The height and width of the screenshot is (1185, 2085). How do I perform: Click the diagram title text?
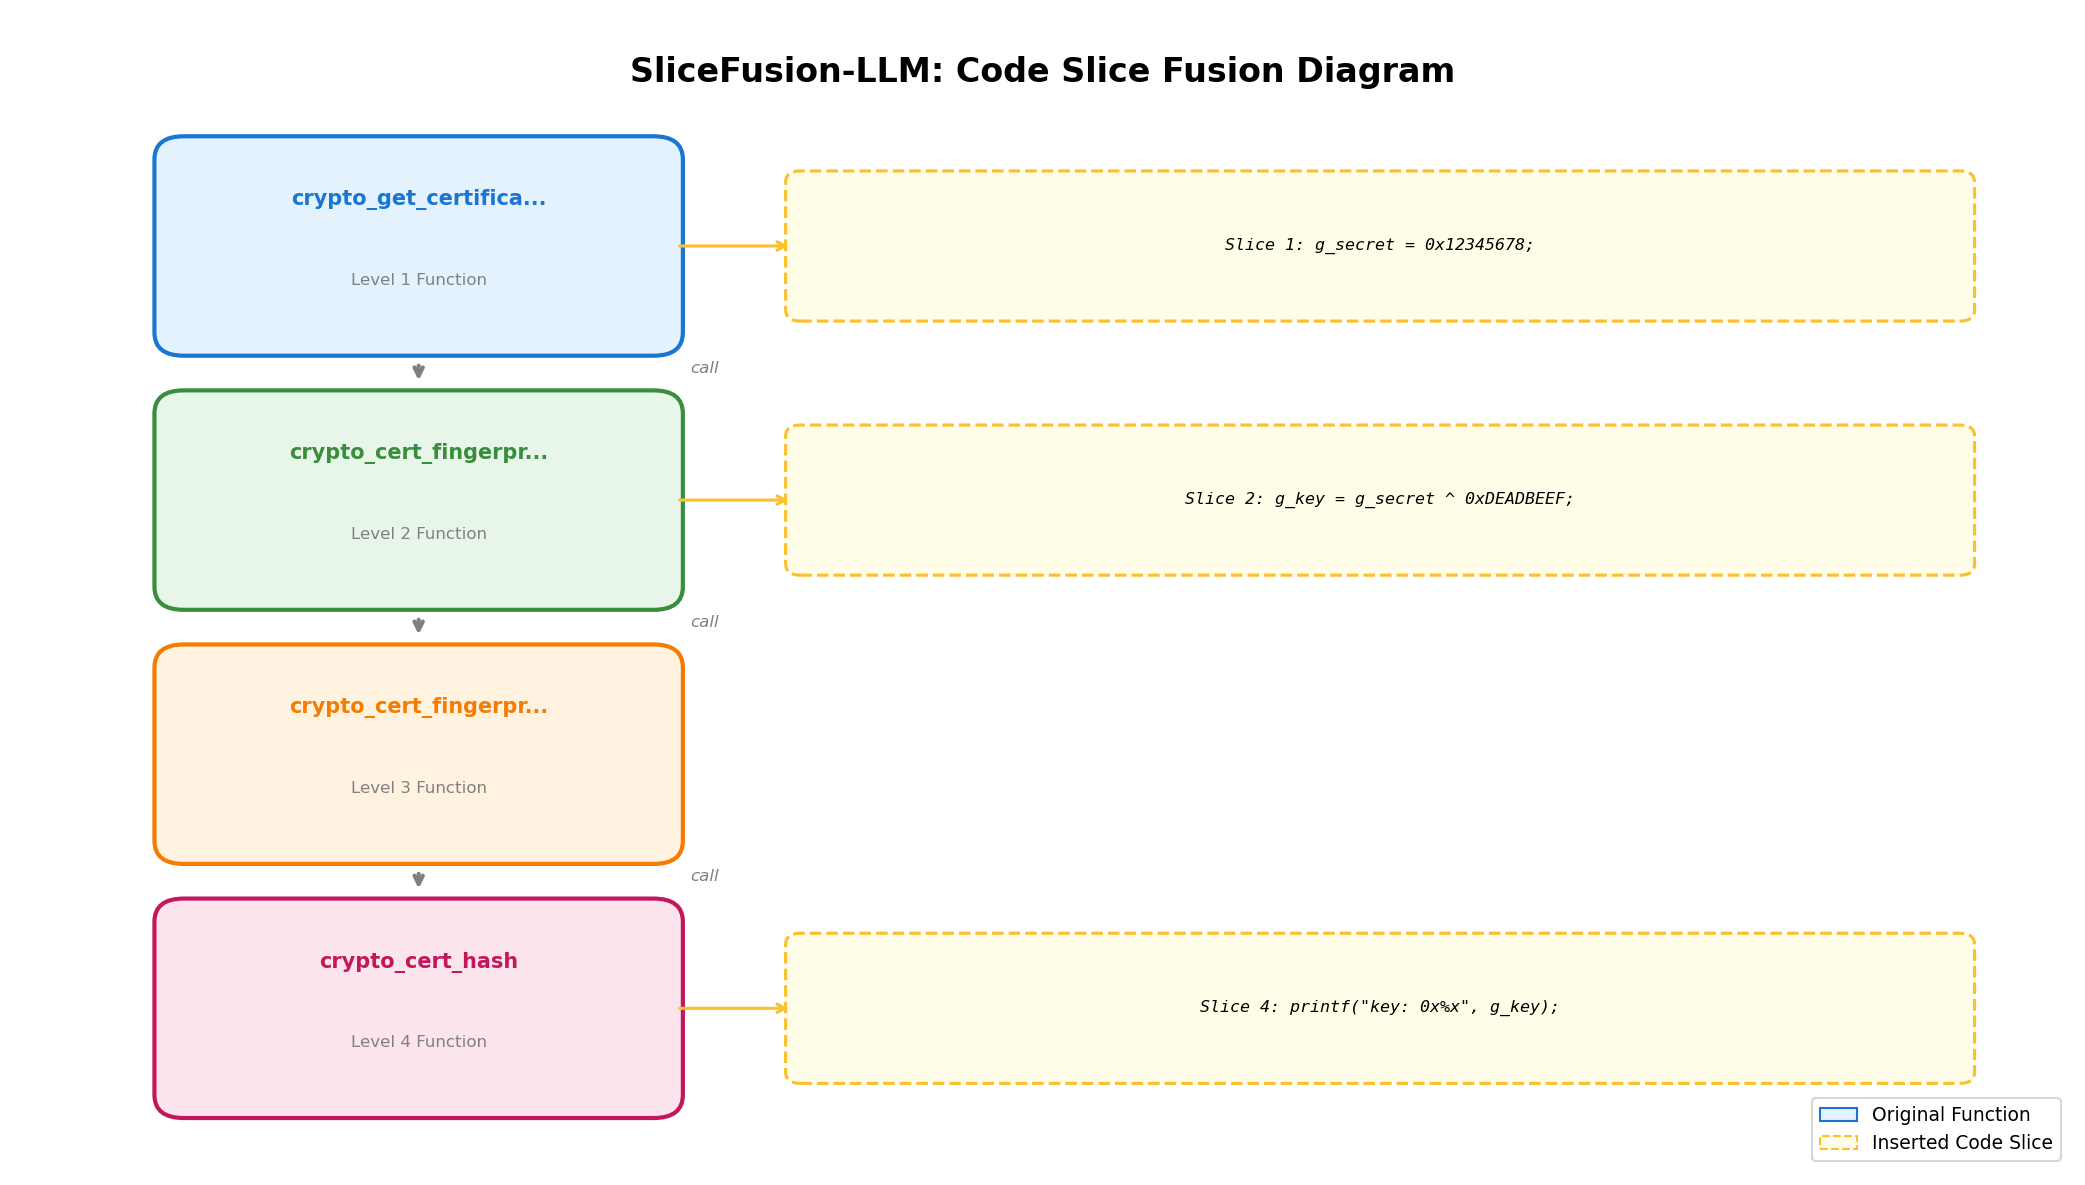(x=1042, y=71)
